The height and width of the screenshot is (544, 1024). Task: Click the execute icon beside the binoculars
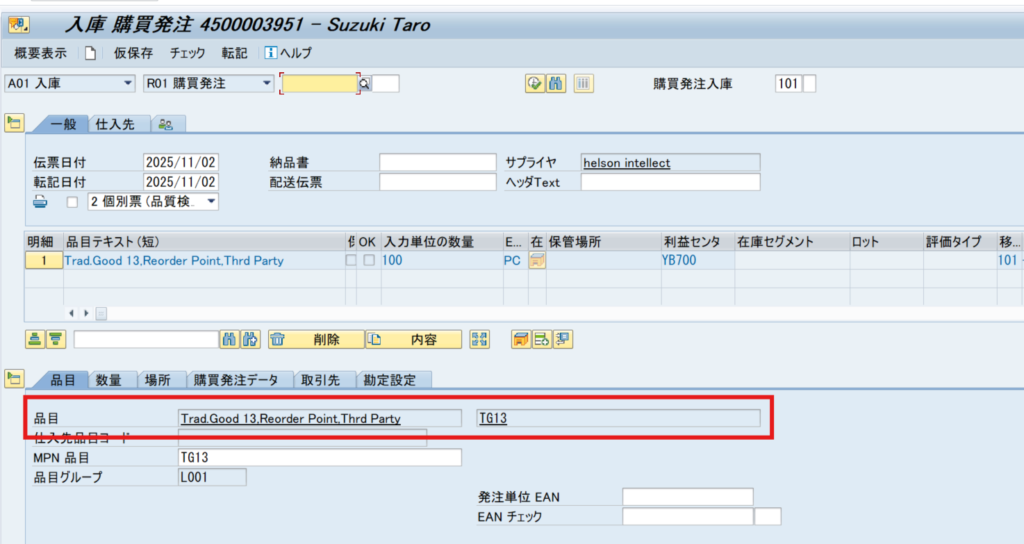click(535, 84)
